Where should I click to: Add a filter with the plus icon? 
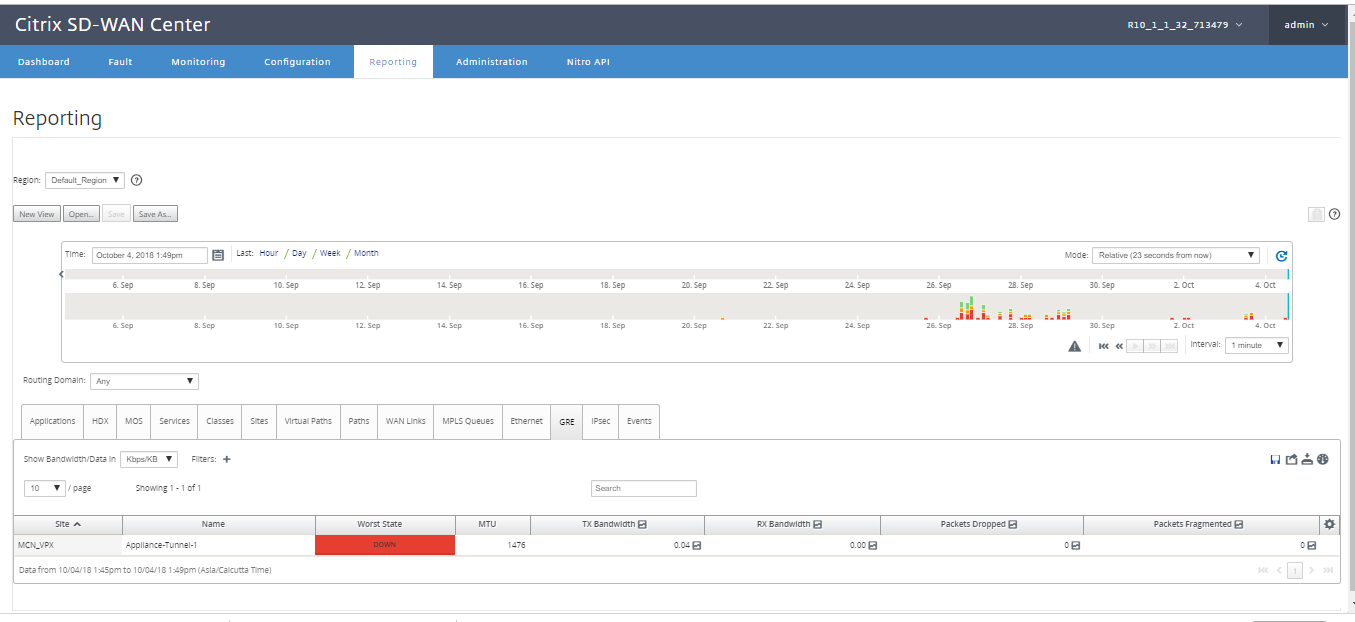(226, 460)
